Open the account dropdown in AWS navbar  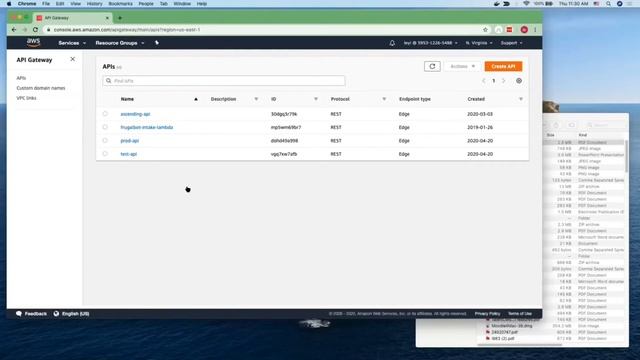coord(431,43)
